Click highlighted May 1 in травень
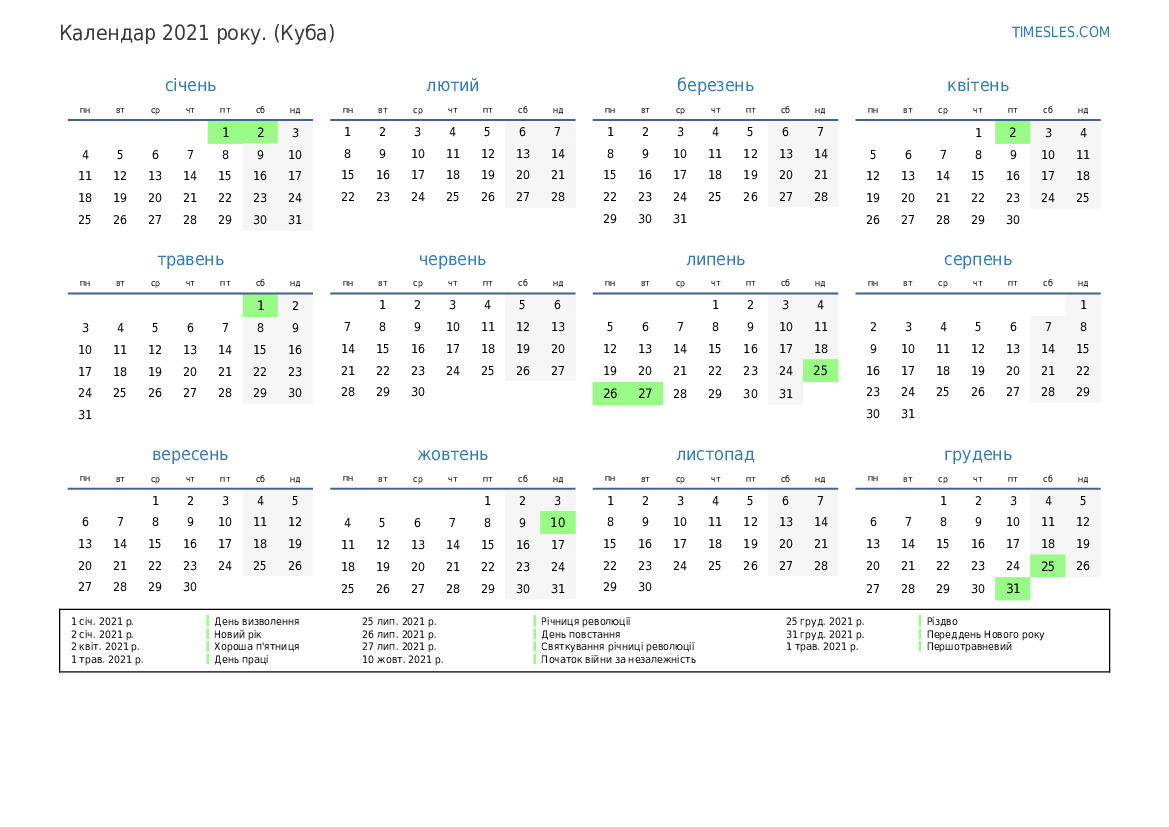This screenshot has height=827, width=1169. (x=260, y=306)
